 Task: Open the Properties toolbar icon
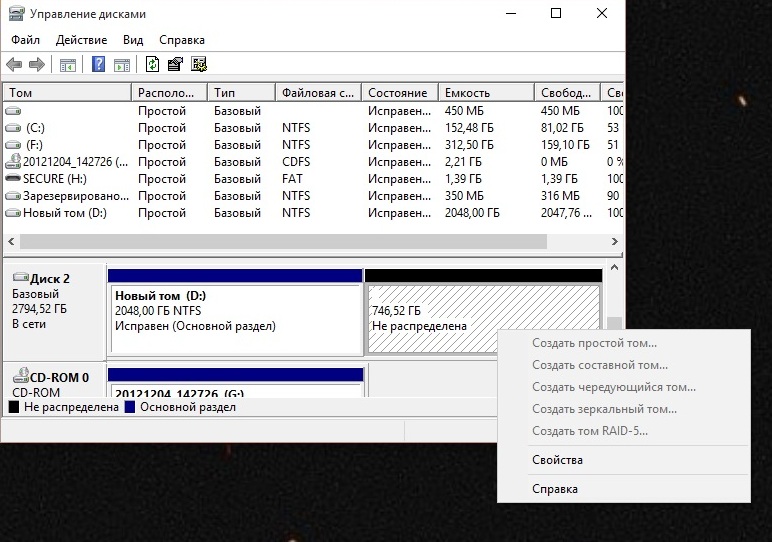(175, 64)
